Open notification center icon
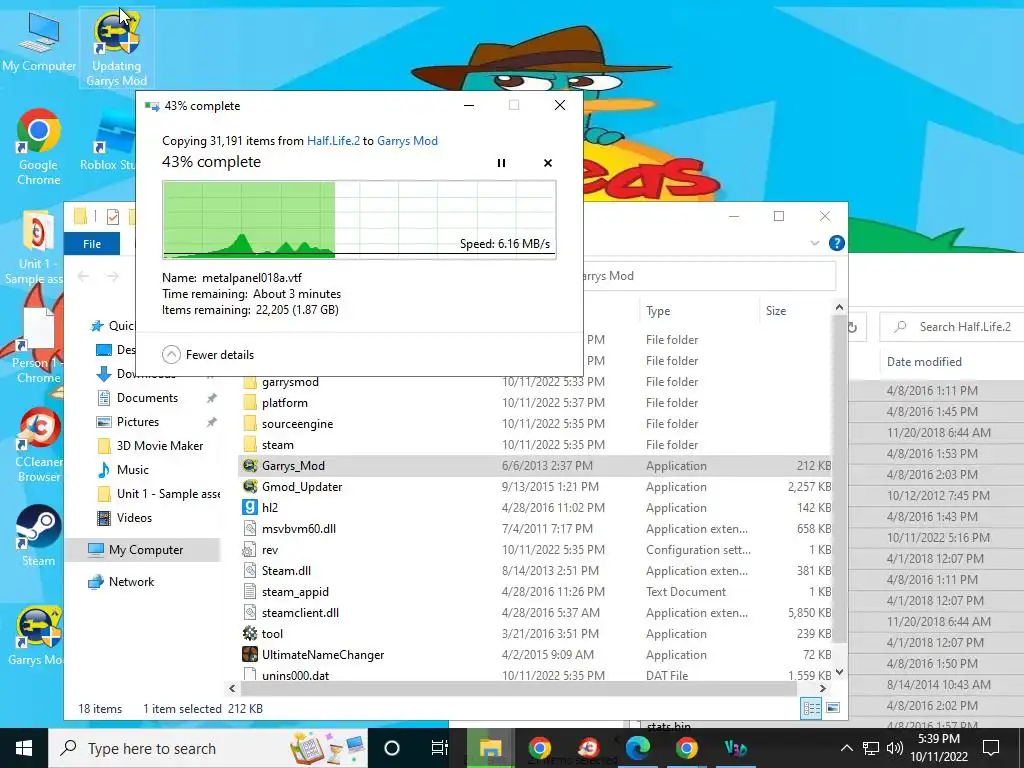 [x=991, y=748]
